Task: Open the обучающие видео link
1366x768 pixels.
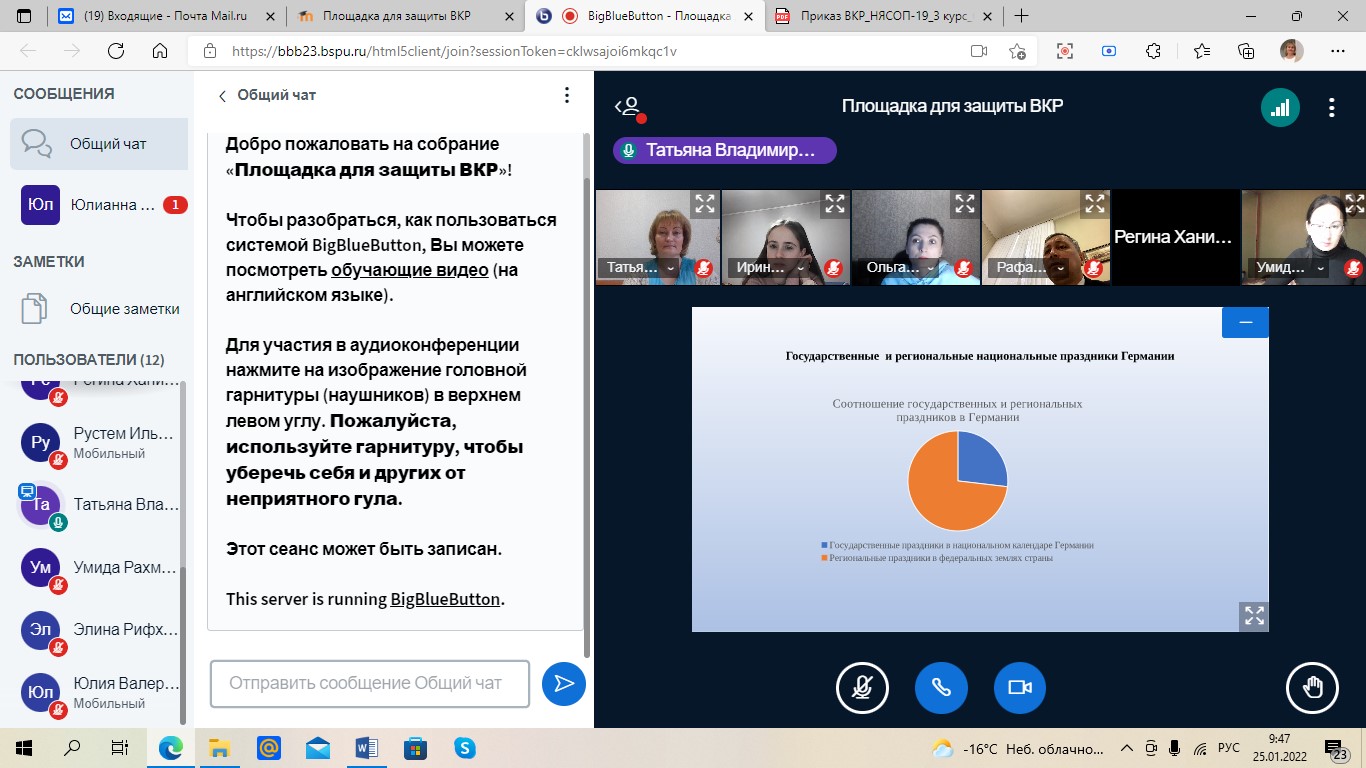Action: (x=410, y=270)
